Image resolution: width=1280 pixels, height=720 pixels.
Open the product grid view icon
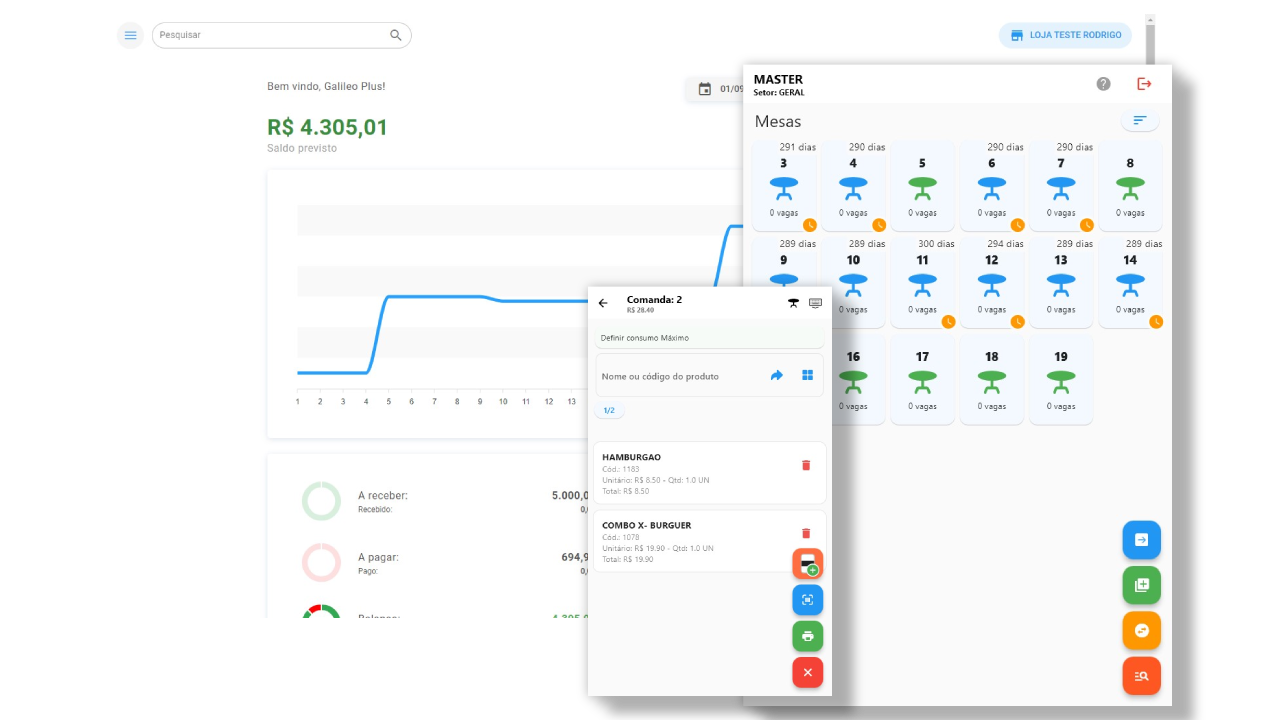pyautogui.click(x=807, y=376)
